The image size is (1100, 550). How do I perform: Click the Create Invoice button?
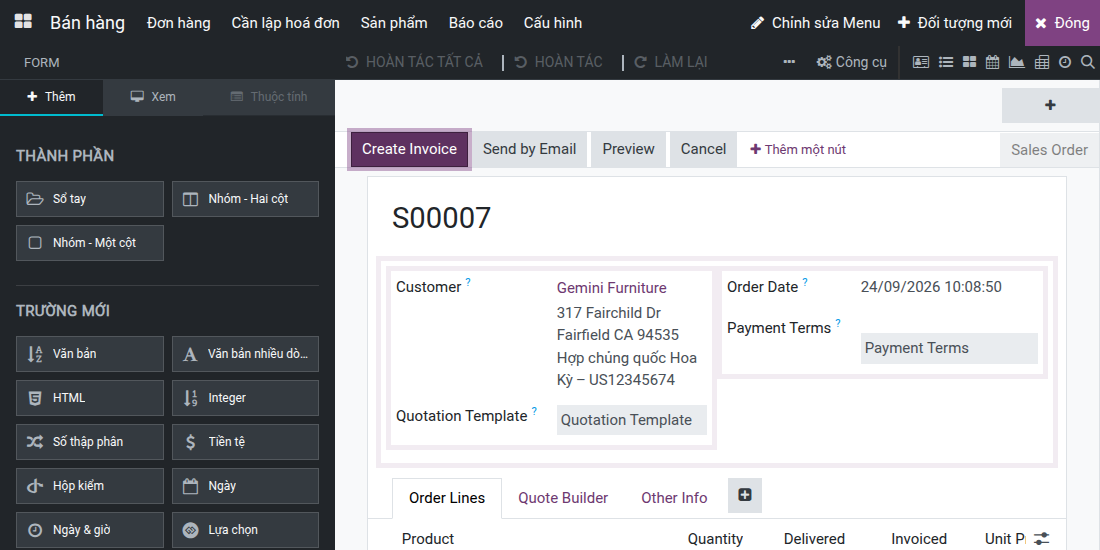pos(410,149)
